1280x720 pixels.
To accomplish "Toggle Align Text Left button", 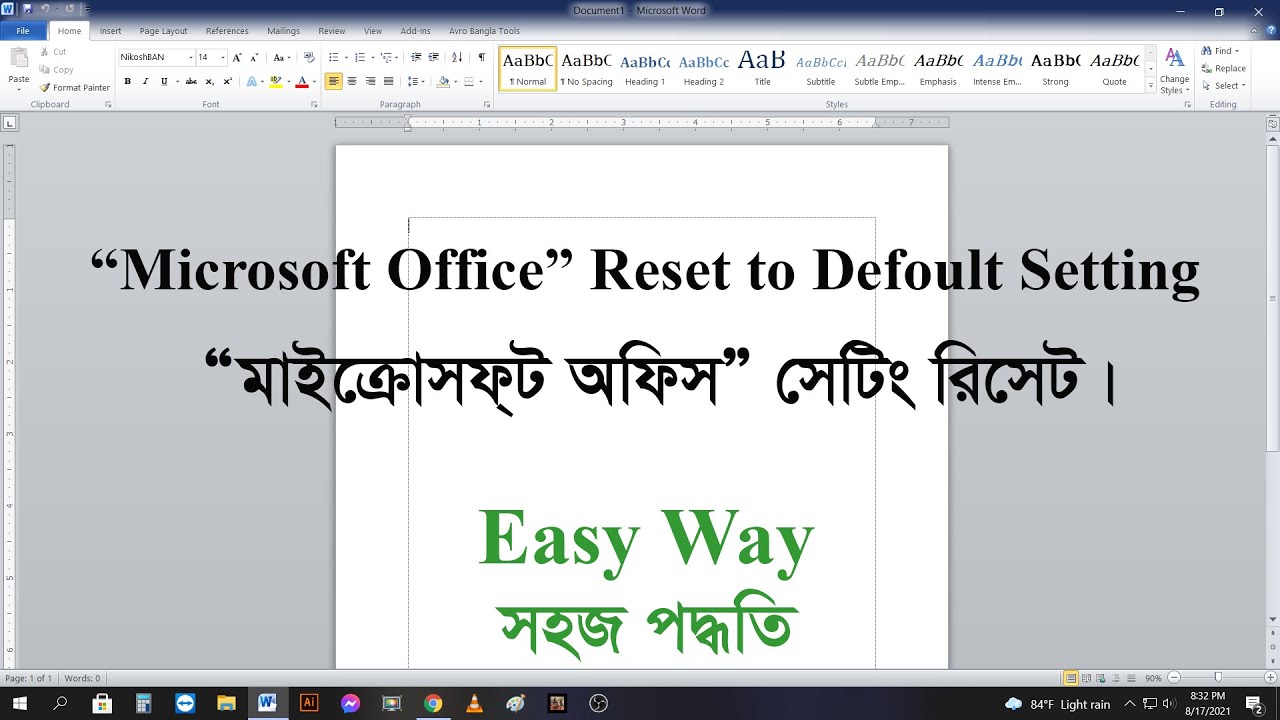I will (334, 82).
